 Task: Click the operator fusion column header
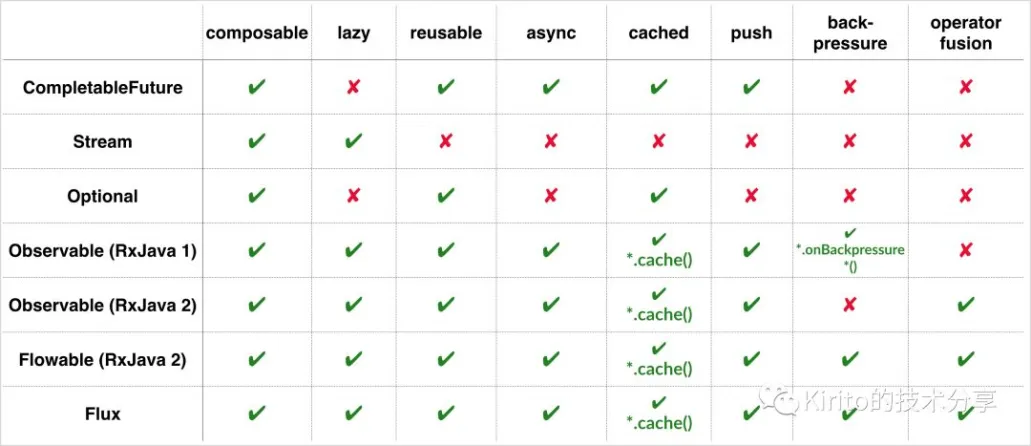pos(965,34)
